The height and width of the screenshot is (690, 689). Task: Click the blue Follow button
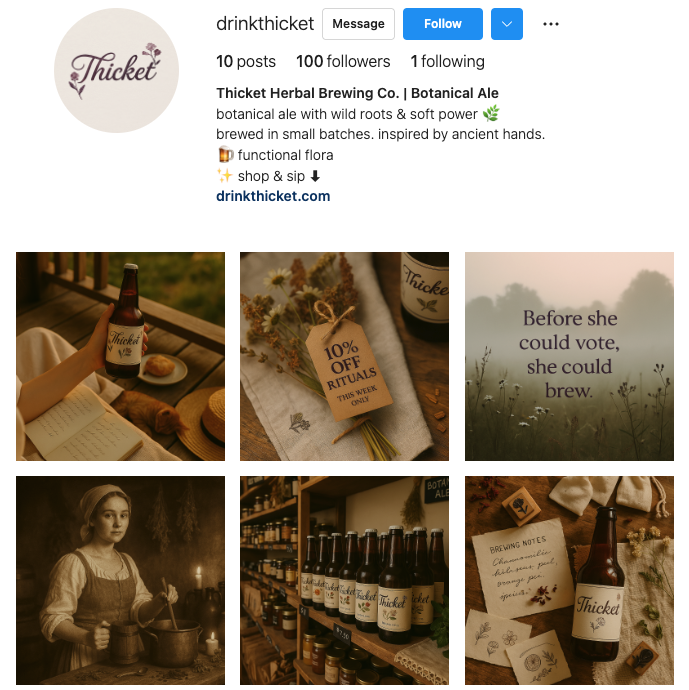(x=443, y=24)
